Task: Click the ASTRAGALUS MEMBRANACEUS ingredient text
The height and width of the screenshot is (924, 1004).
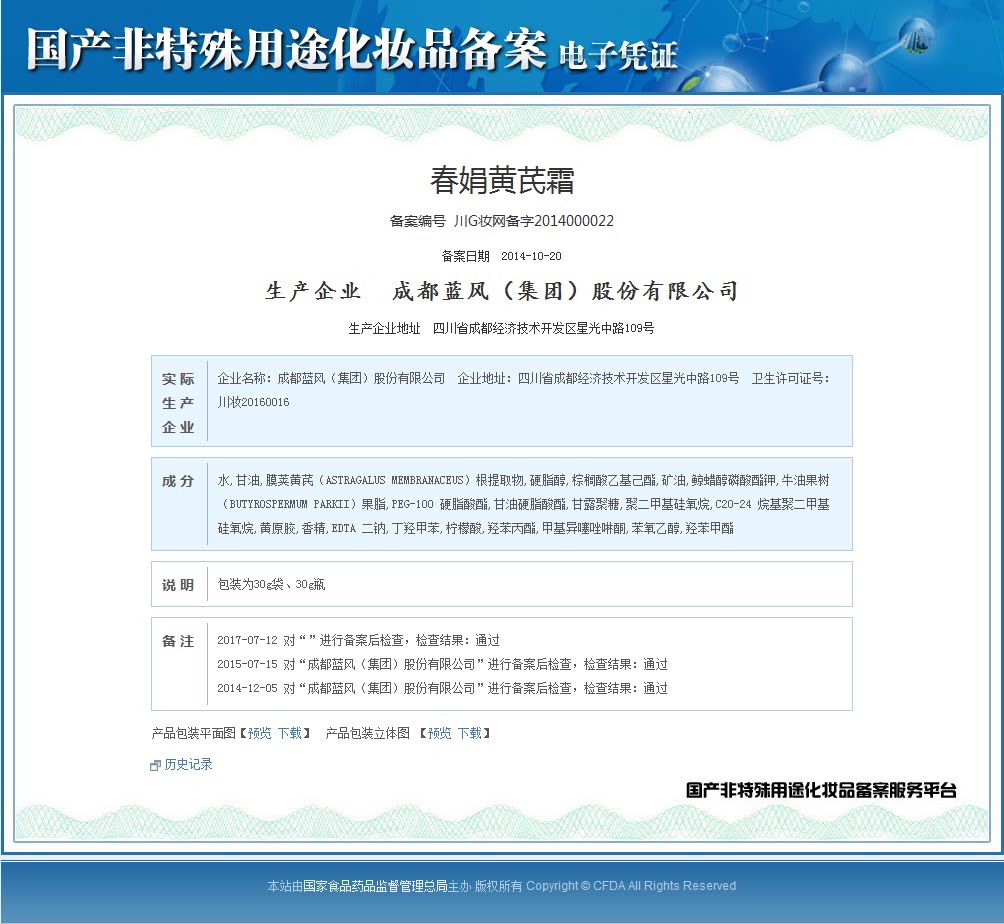Action: click(394, 480)
